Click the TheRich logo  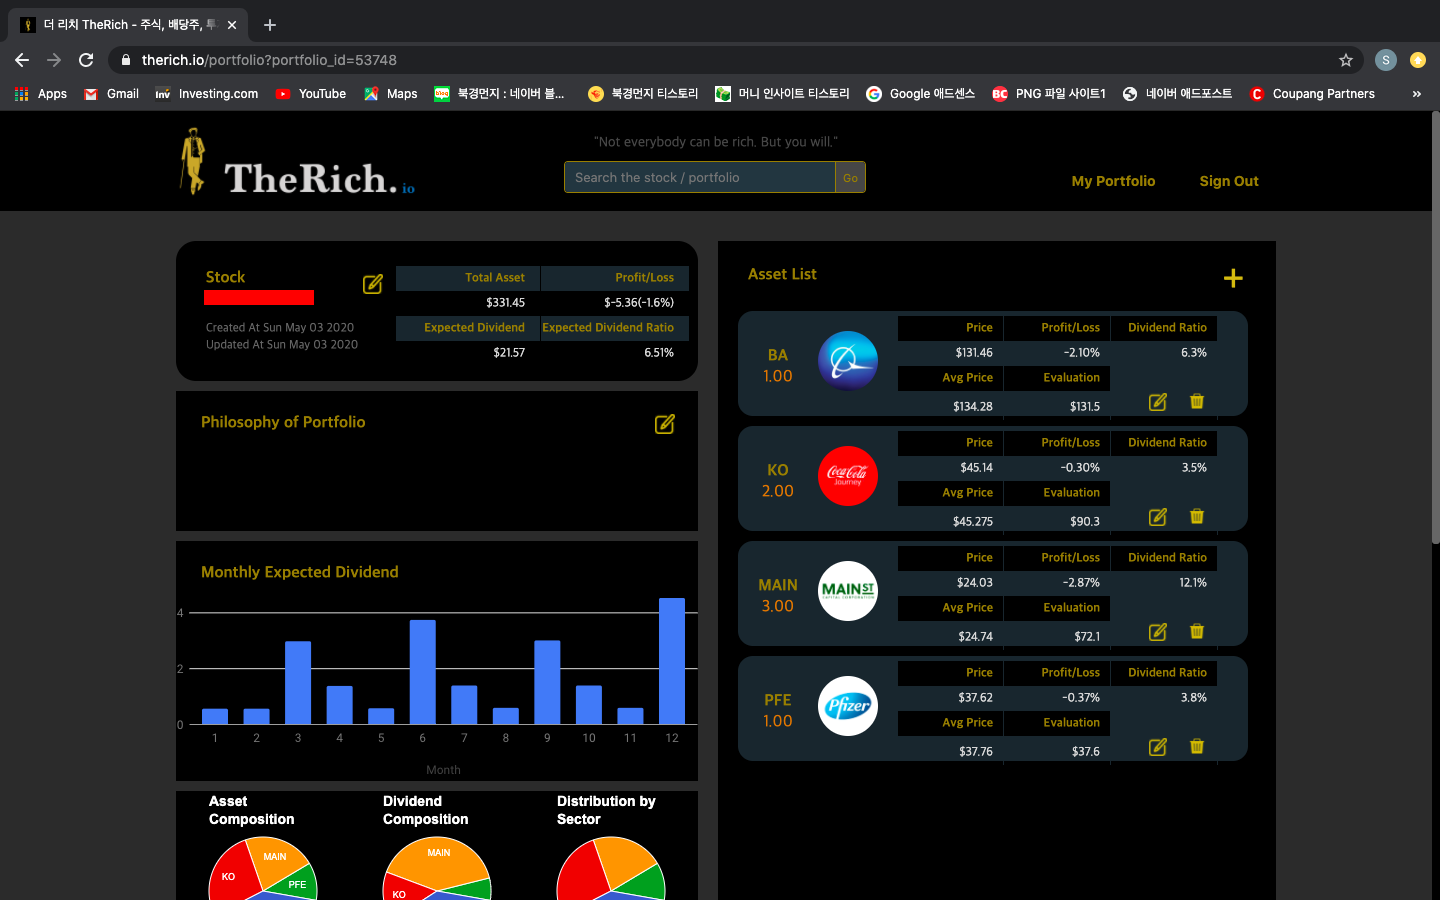click(x=297, y=162)
